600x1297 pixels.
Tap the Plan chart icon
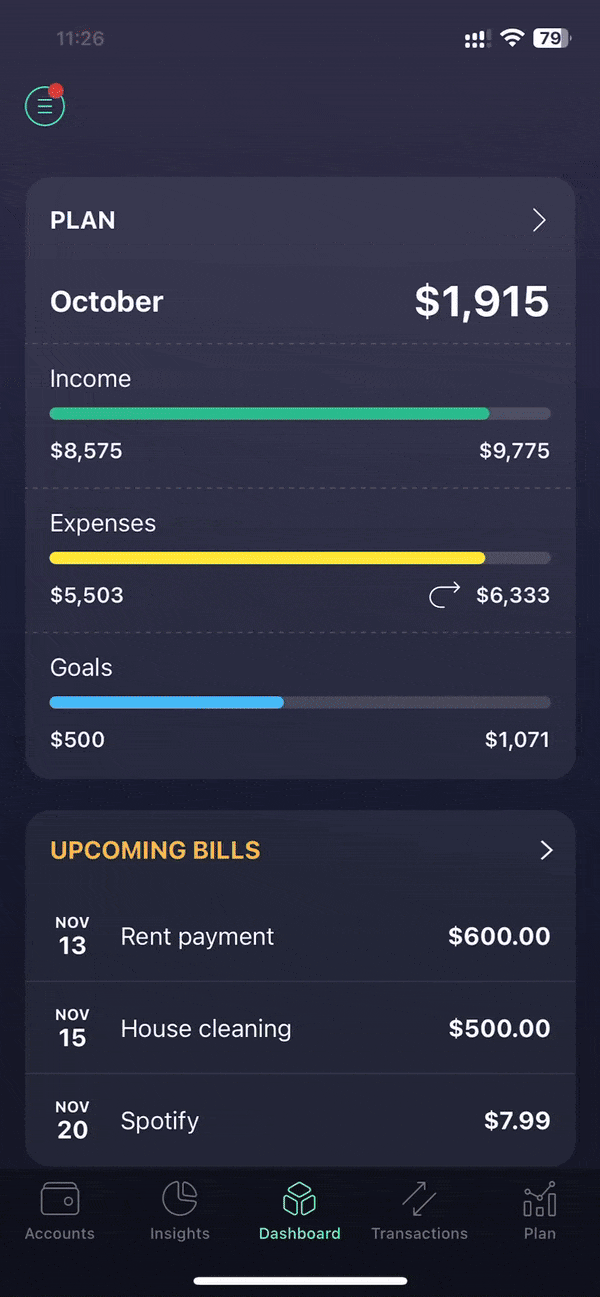[540, 1198]
